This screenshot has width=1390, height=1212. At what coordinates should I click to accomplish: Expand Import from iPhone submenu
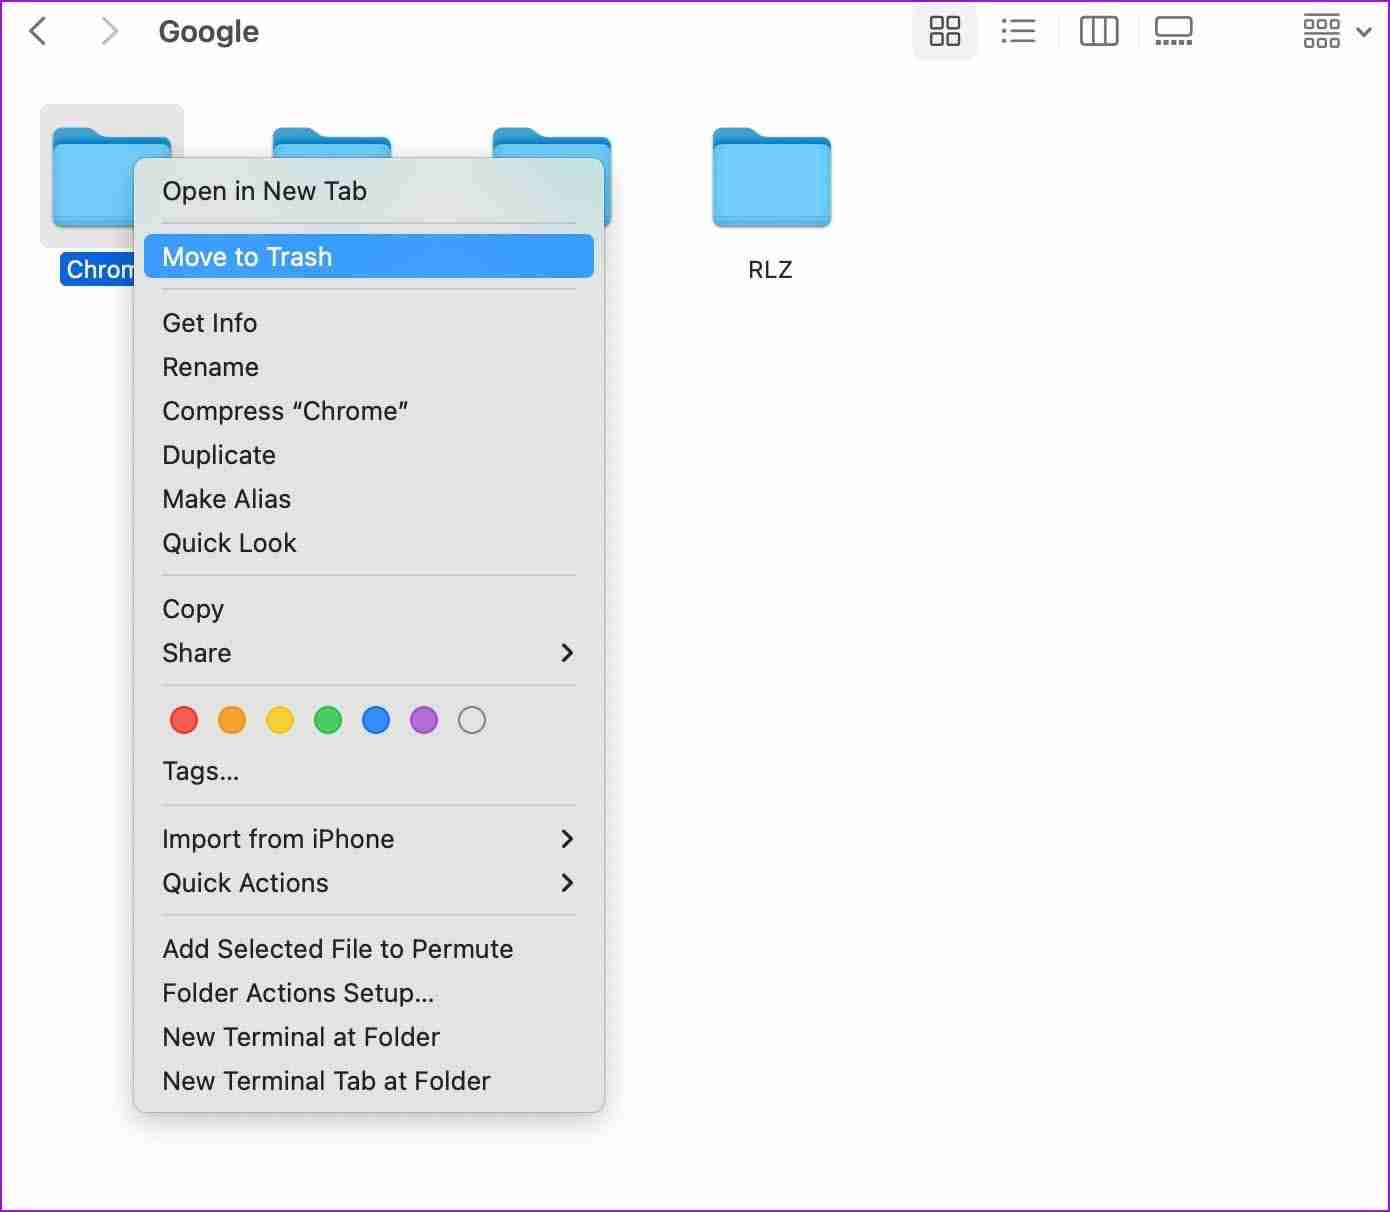pyautogui.click(x=369, y=839)
